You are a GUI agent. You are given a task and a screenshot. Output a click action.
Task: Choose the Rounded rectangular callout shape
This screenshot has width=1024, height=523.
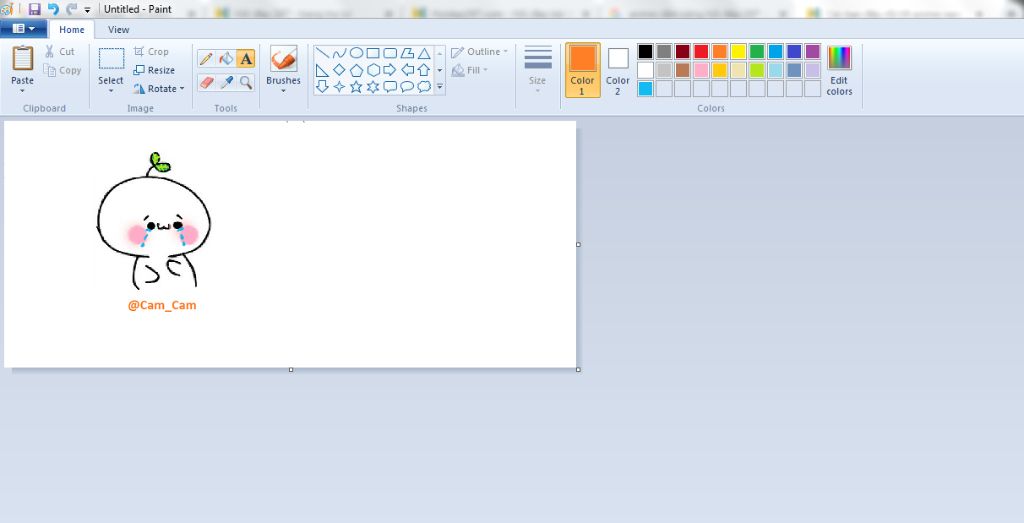390,86
